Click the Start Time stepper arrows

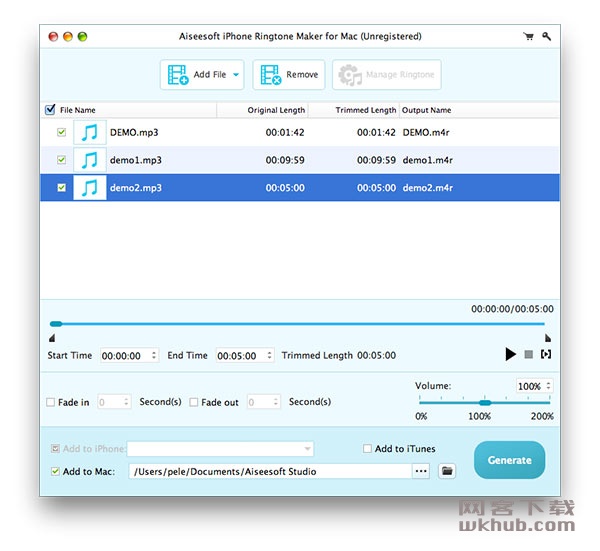click(x=154, y=355)
